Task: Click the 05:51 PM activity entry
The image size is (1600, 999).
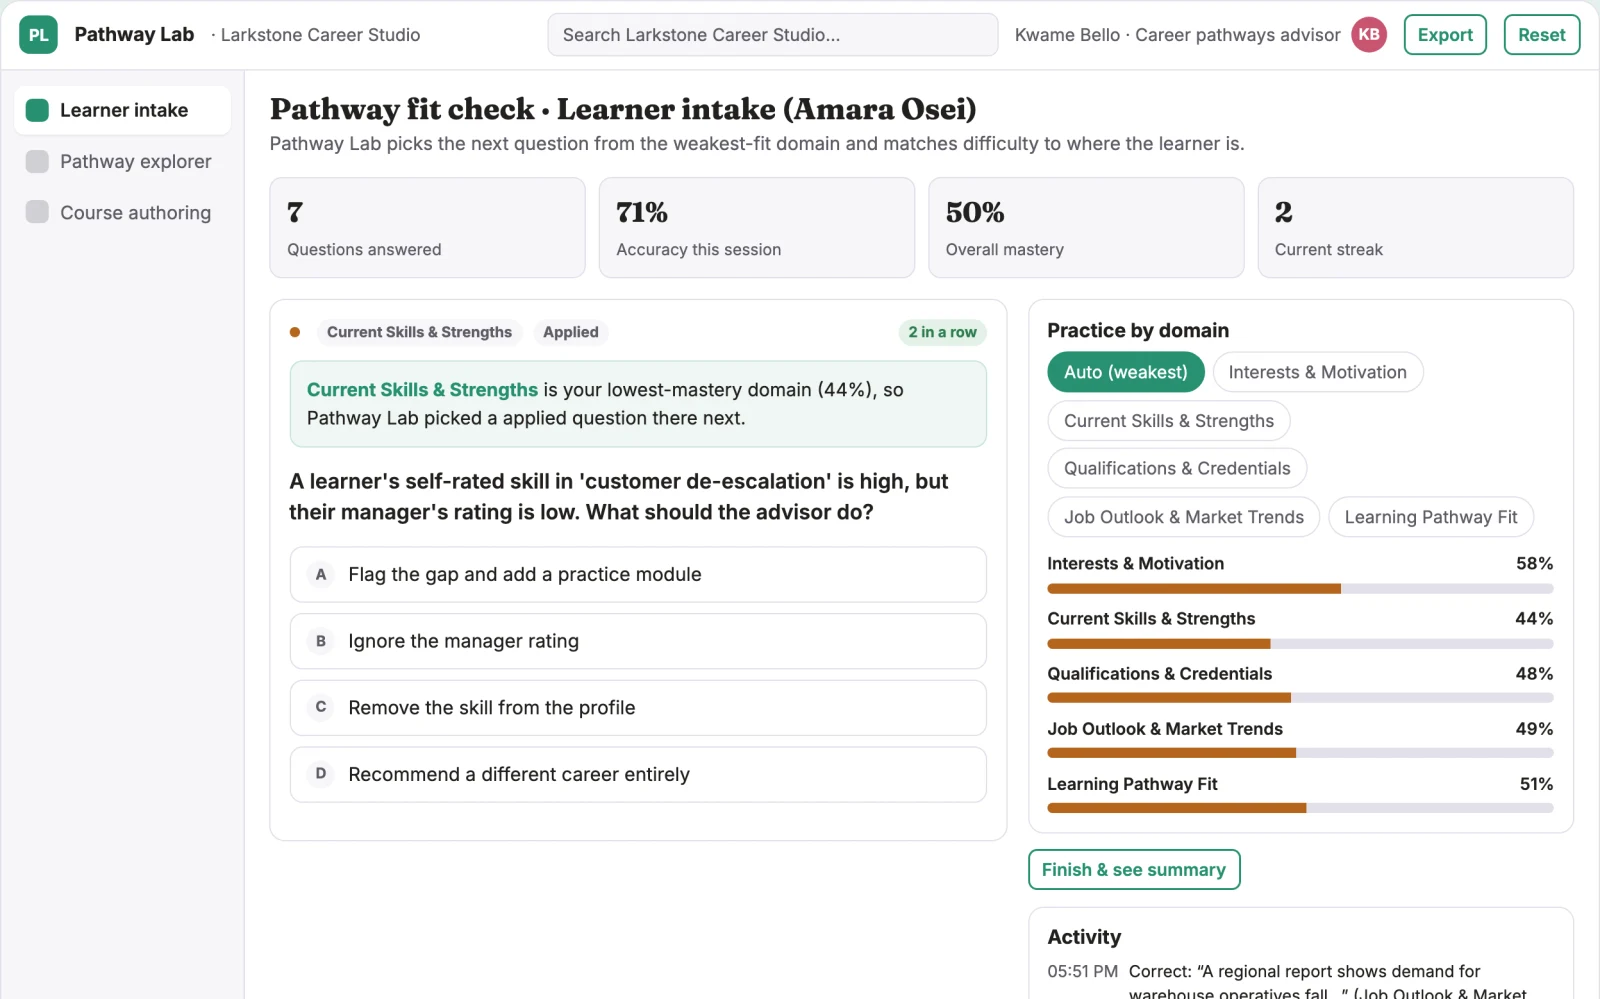Action: (1300, 980)
